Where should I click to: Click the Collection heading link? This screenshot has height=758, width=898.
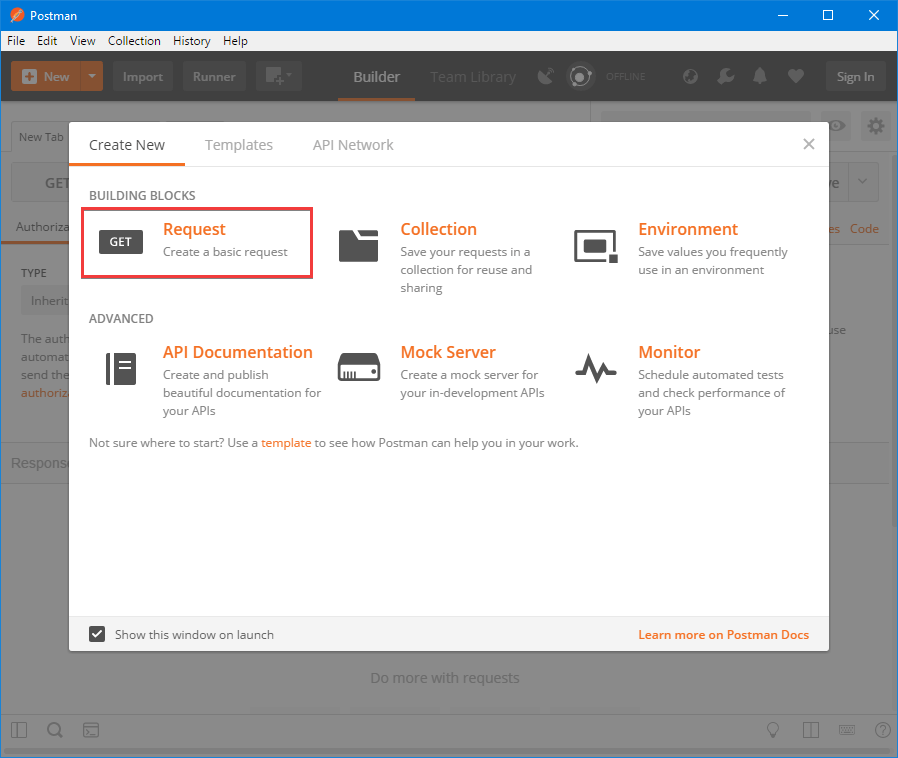438,229
